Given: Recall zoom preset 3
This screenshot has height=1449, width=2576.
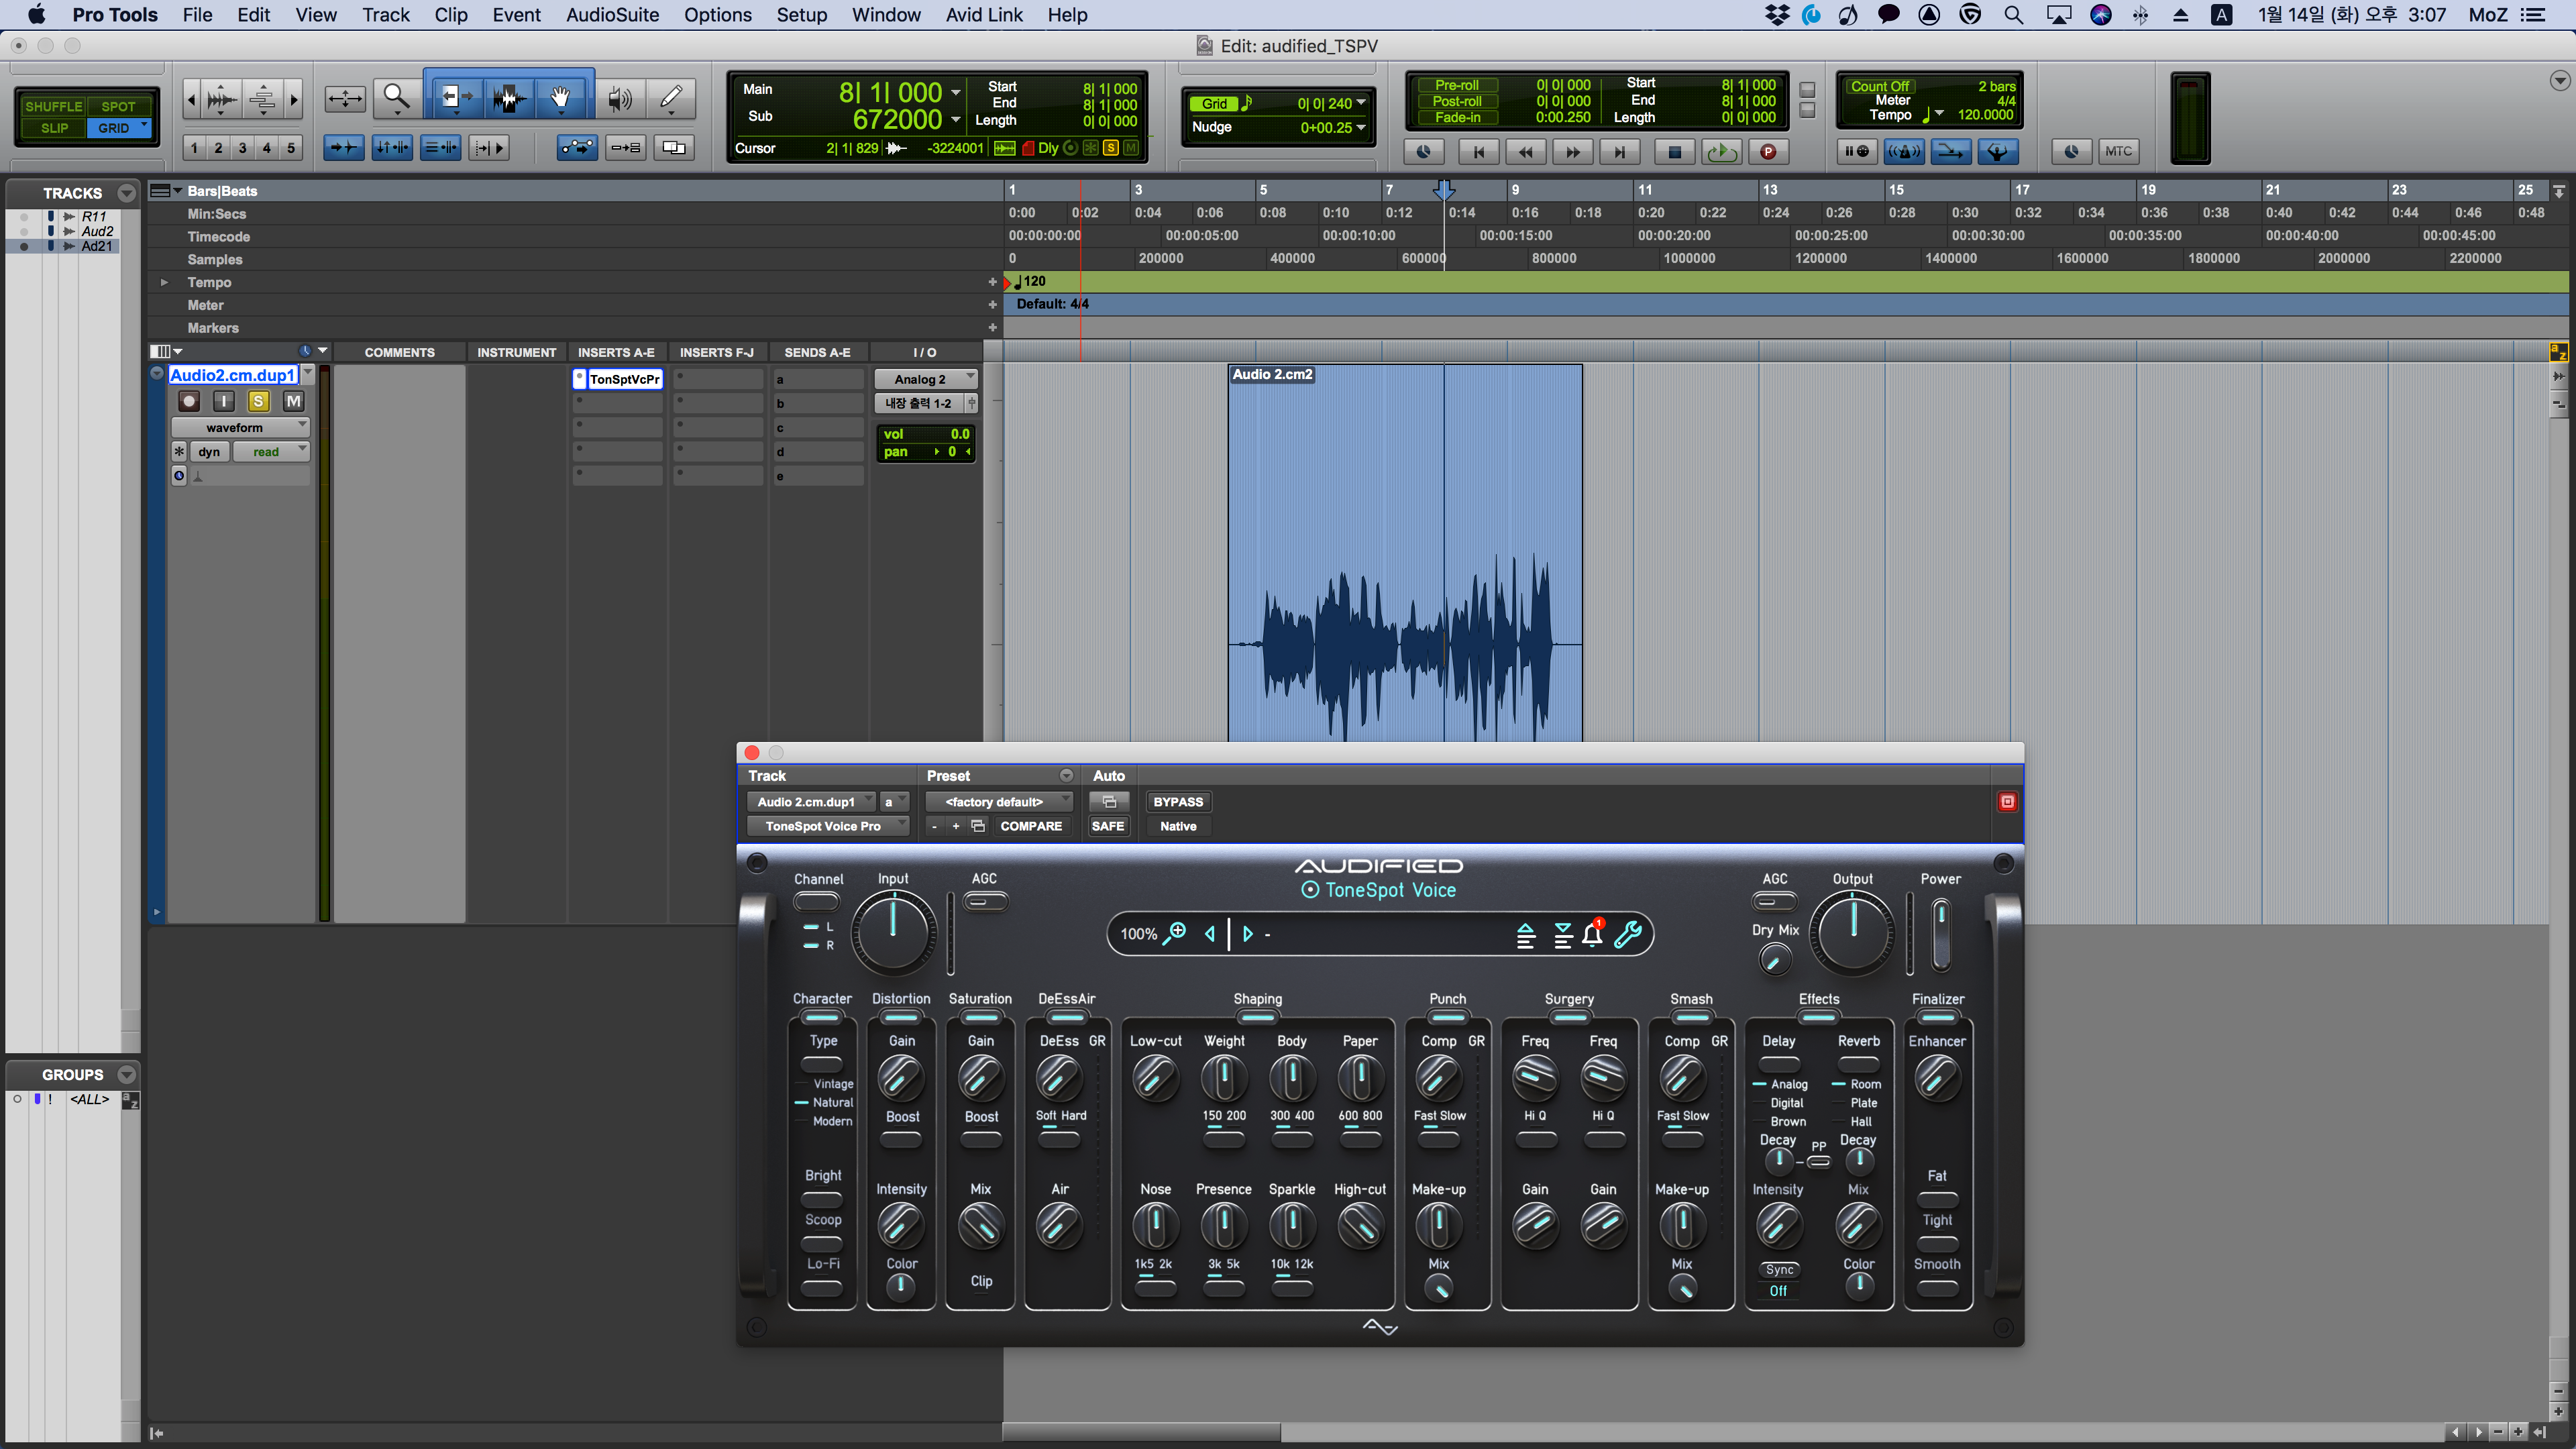Looking at the screenshot, I should pyautogui.click(x=242, y=148).
